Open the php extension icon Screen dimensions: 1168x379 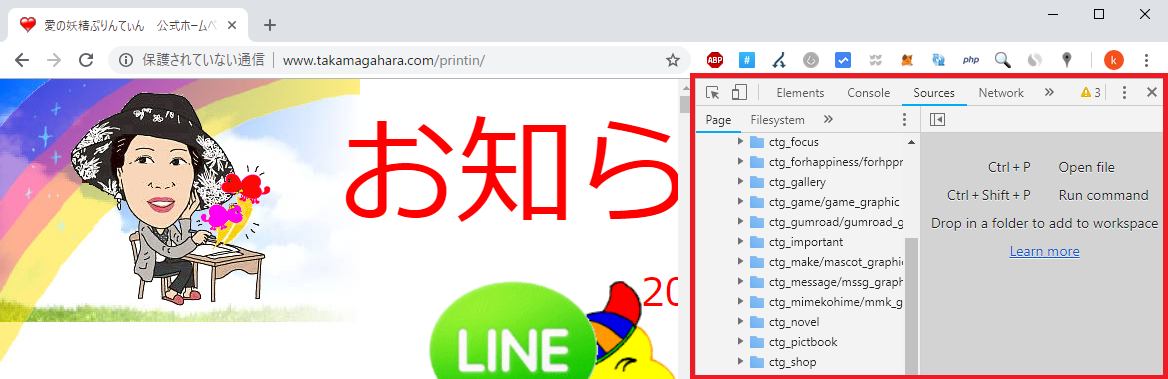(x=971, y=60)
